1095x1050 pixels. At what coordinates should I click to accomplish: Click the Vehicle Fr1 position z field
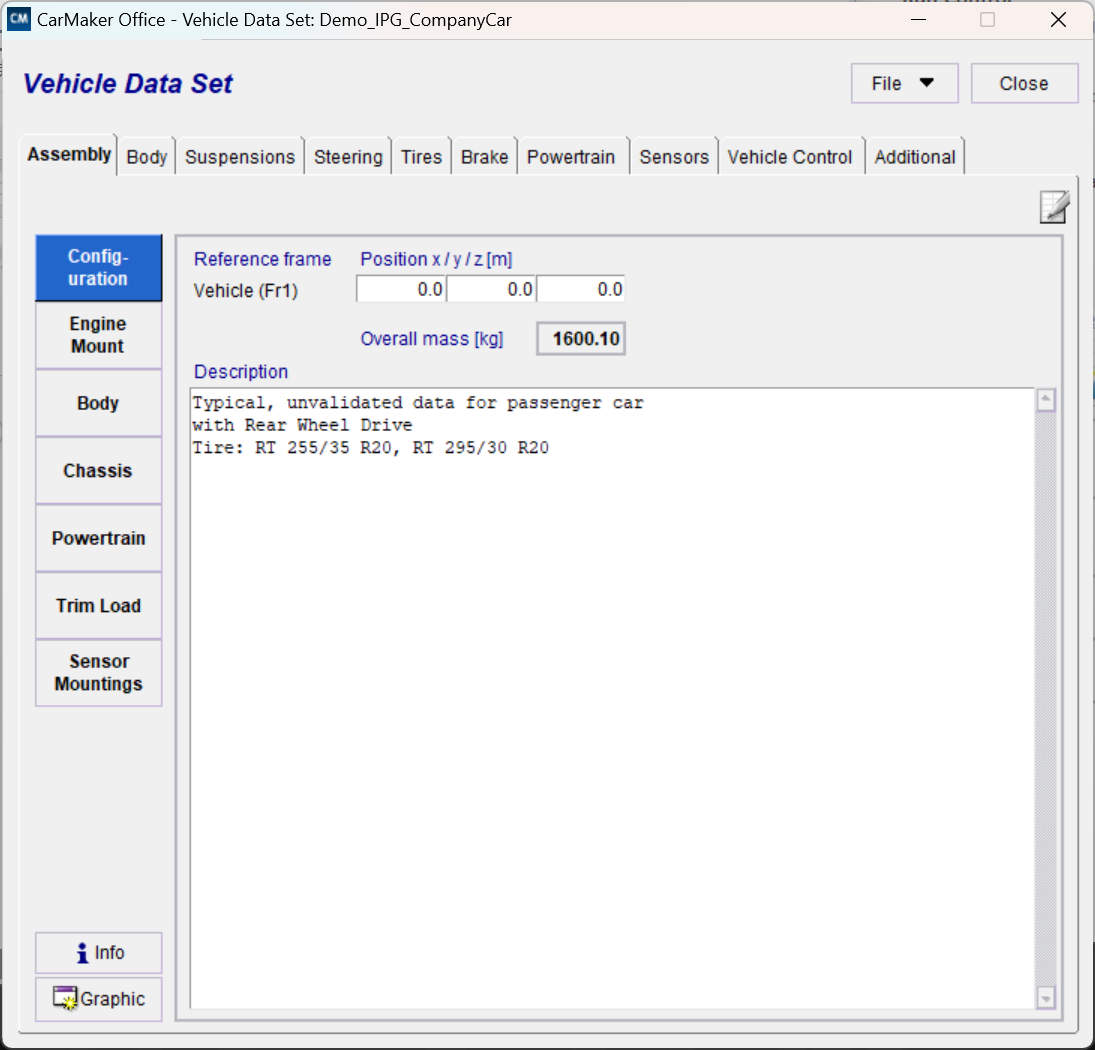tap(581, 289)
